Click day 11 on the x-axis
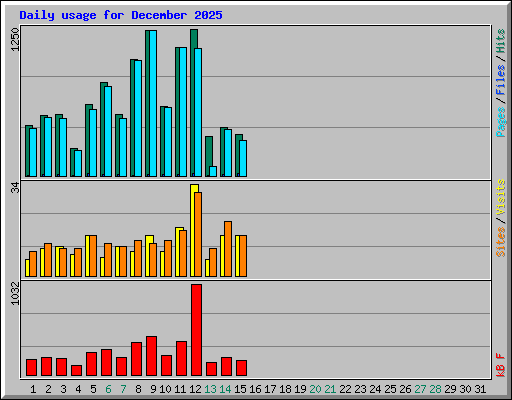 click(180, 389)
